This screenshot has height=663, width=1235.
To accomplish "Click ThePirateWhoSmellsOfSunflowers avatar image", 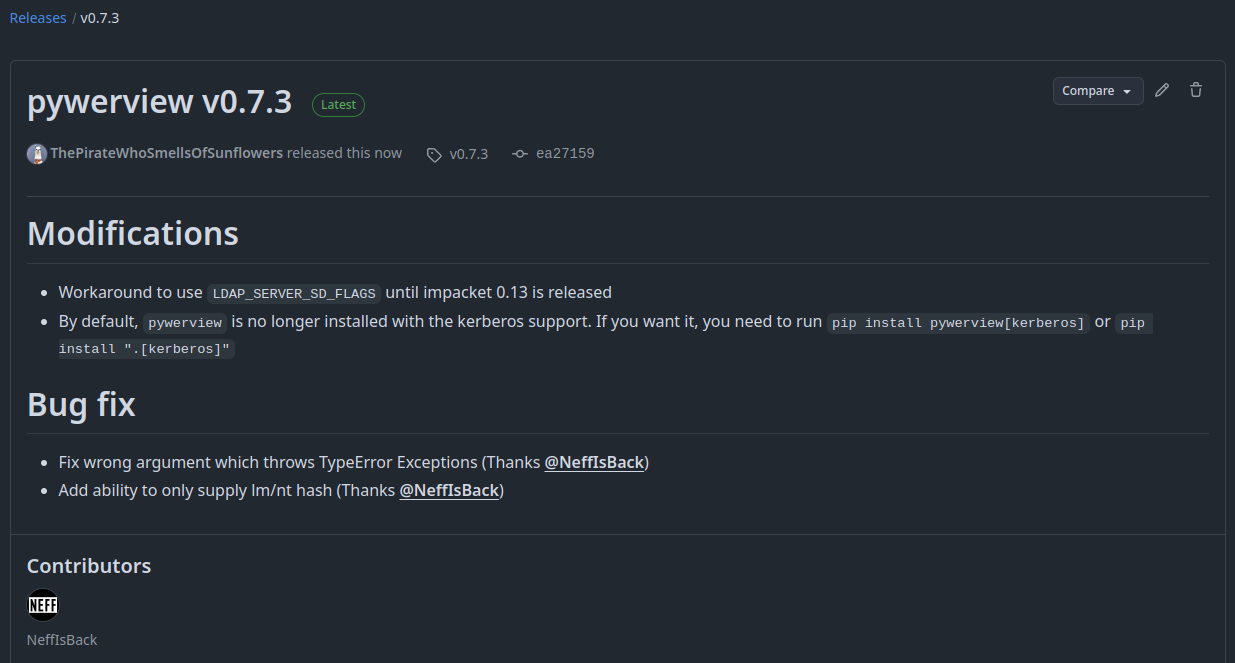I will click(x=37, y=154).
